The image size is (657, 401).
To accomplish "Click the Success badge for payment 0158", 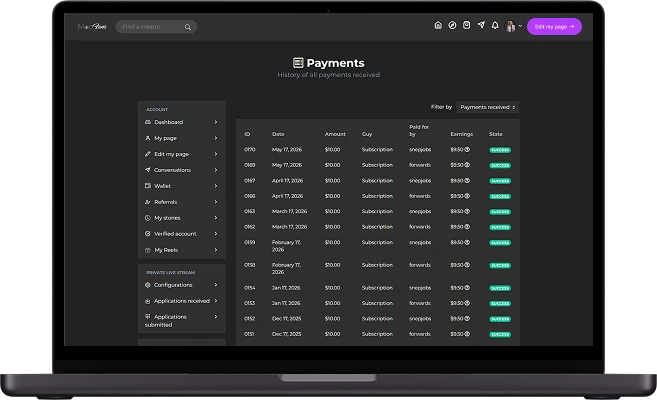I will 500,266.
